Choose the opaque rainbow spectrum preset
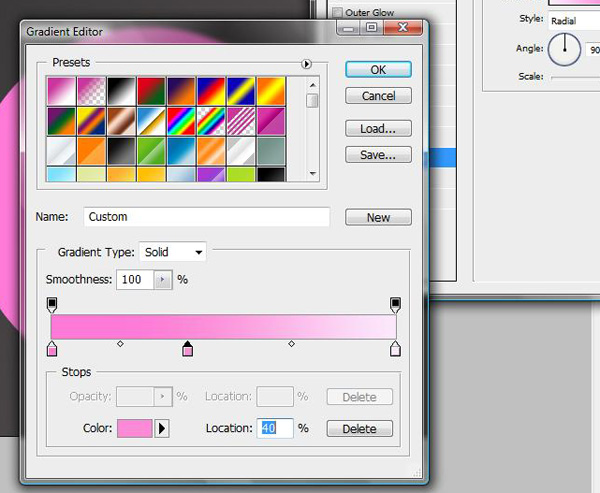Viewport: 600px width, 493px height. tap(181, 121)
